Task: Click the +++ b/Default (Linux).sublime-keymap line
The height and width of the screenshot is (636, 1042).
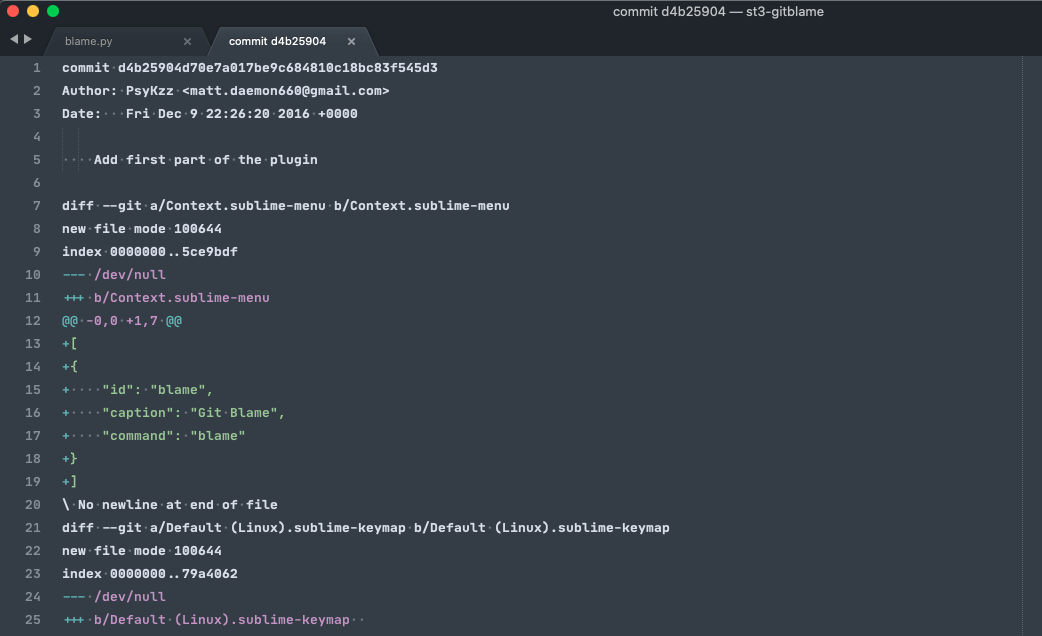Action: (206, 620)
